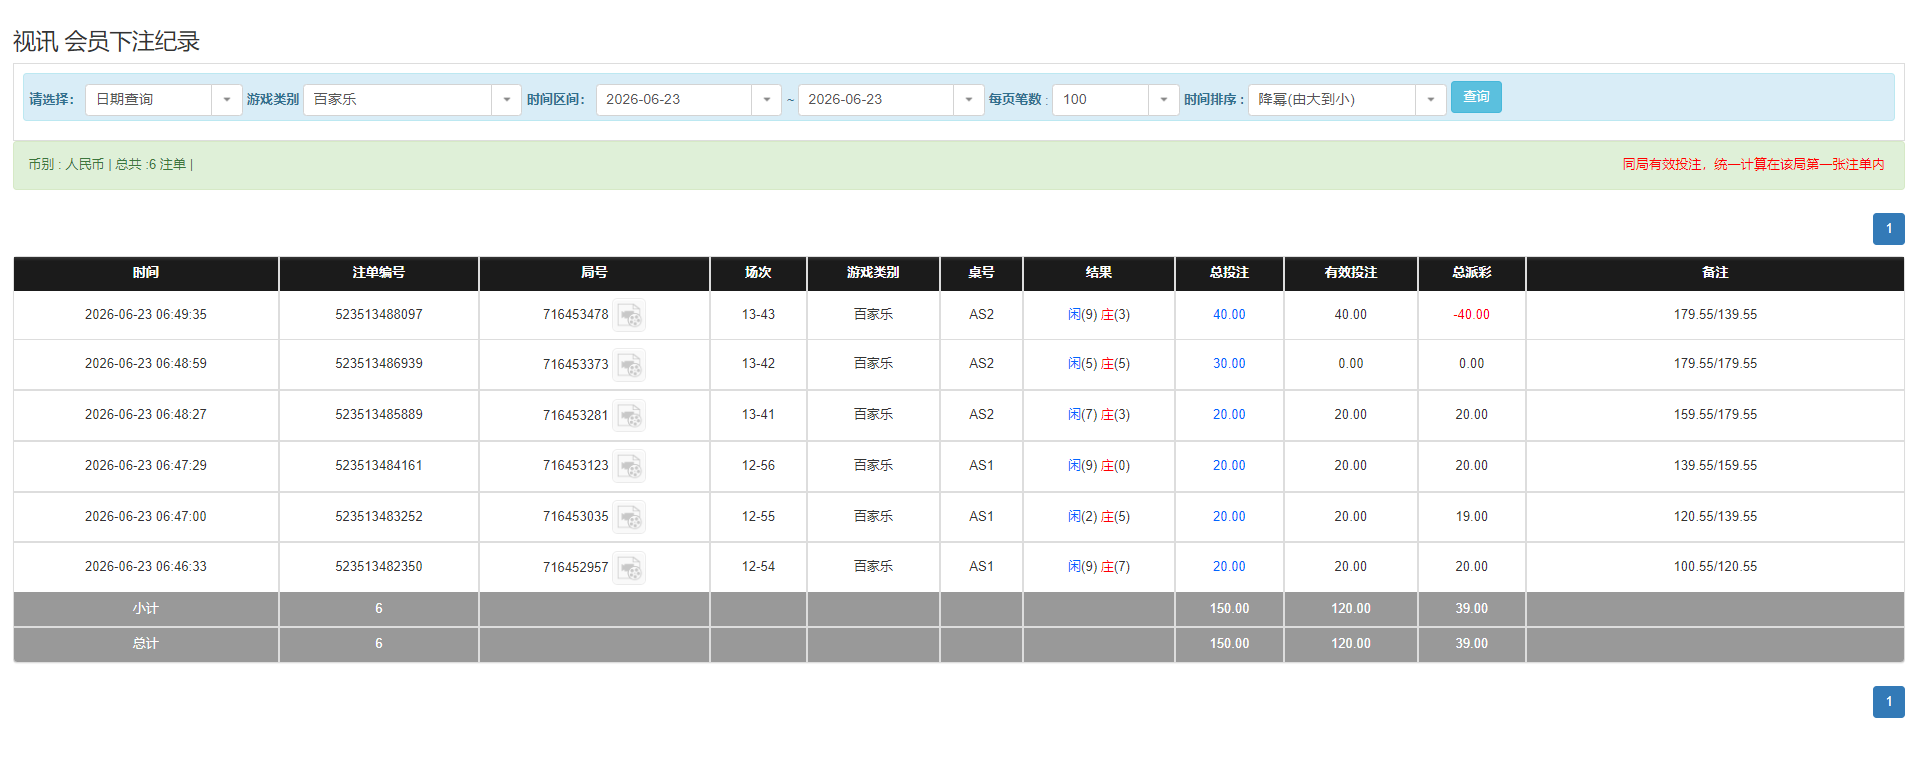Click the 总投注 column header
This screenshot has width=1912, height=780.
click(1229, 273)
